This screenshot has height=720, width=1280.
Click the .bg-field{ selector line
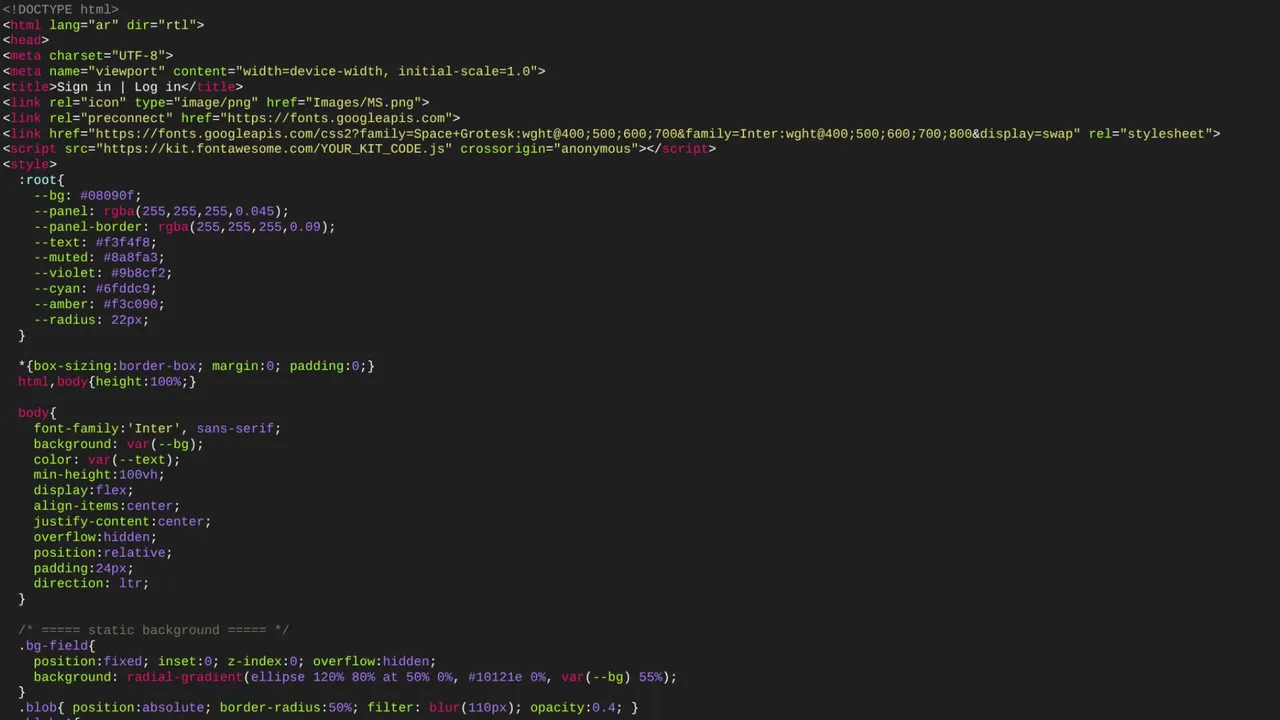click(57, 646)
